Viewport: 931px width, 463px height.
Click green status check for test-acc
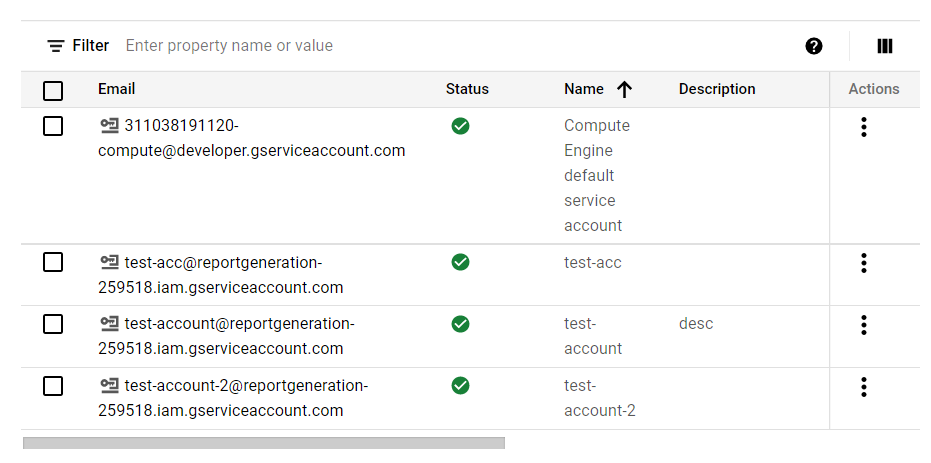pyautogui.click(x=460, y=262)
